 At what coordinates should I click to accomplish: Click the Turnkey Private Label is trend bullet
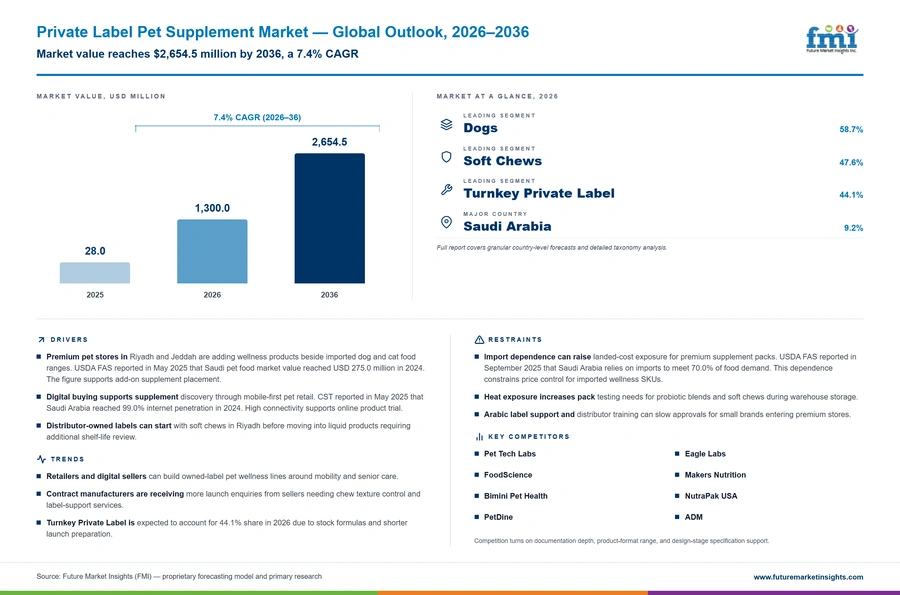coord(227,528)
